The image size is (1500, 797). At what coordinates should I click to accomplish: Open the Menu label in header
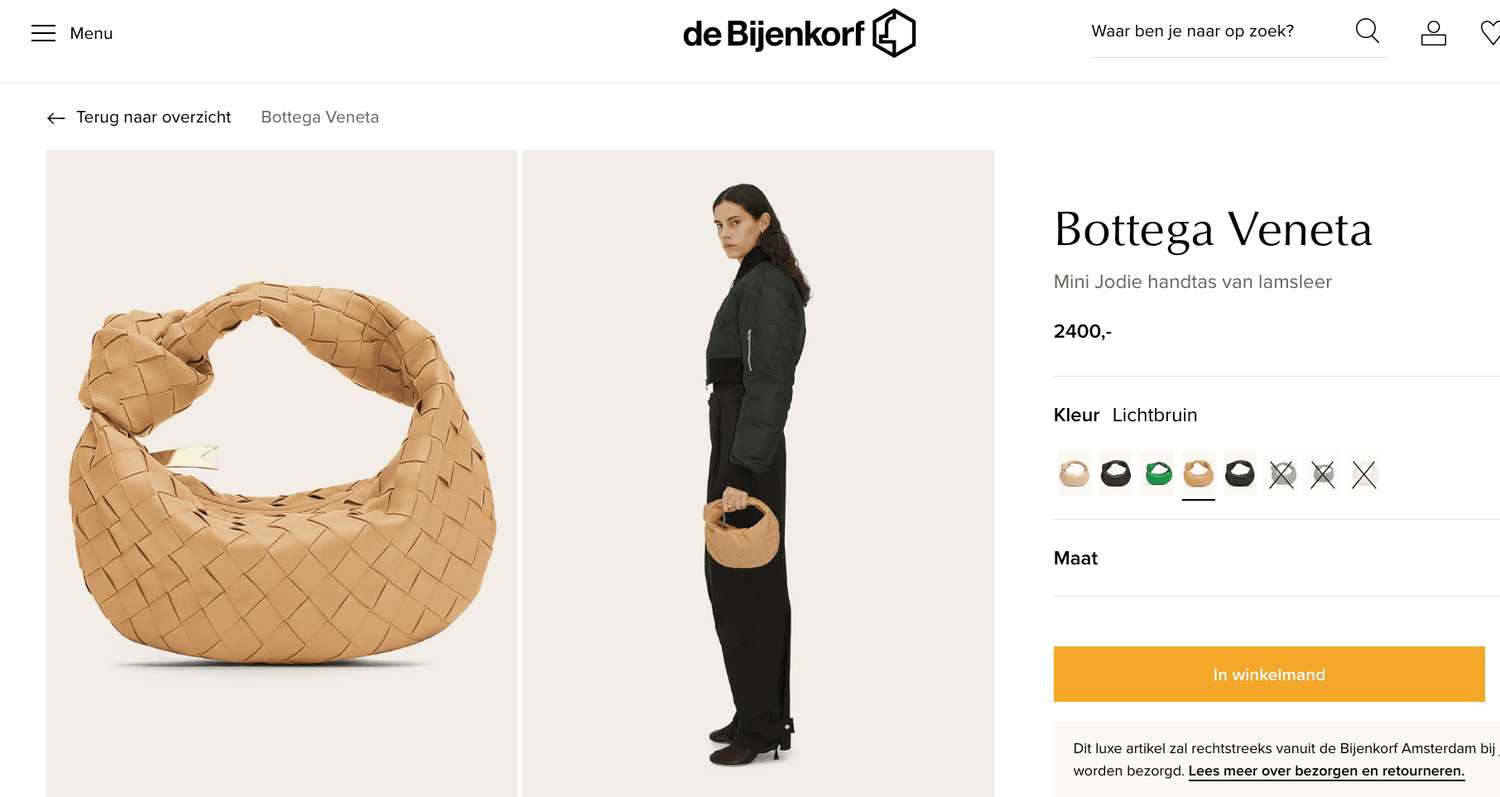91,34
